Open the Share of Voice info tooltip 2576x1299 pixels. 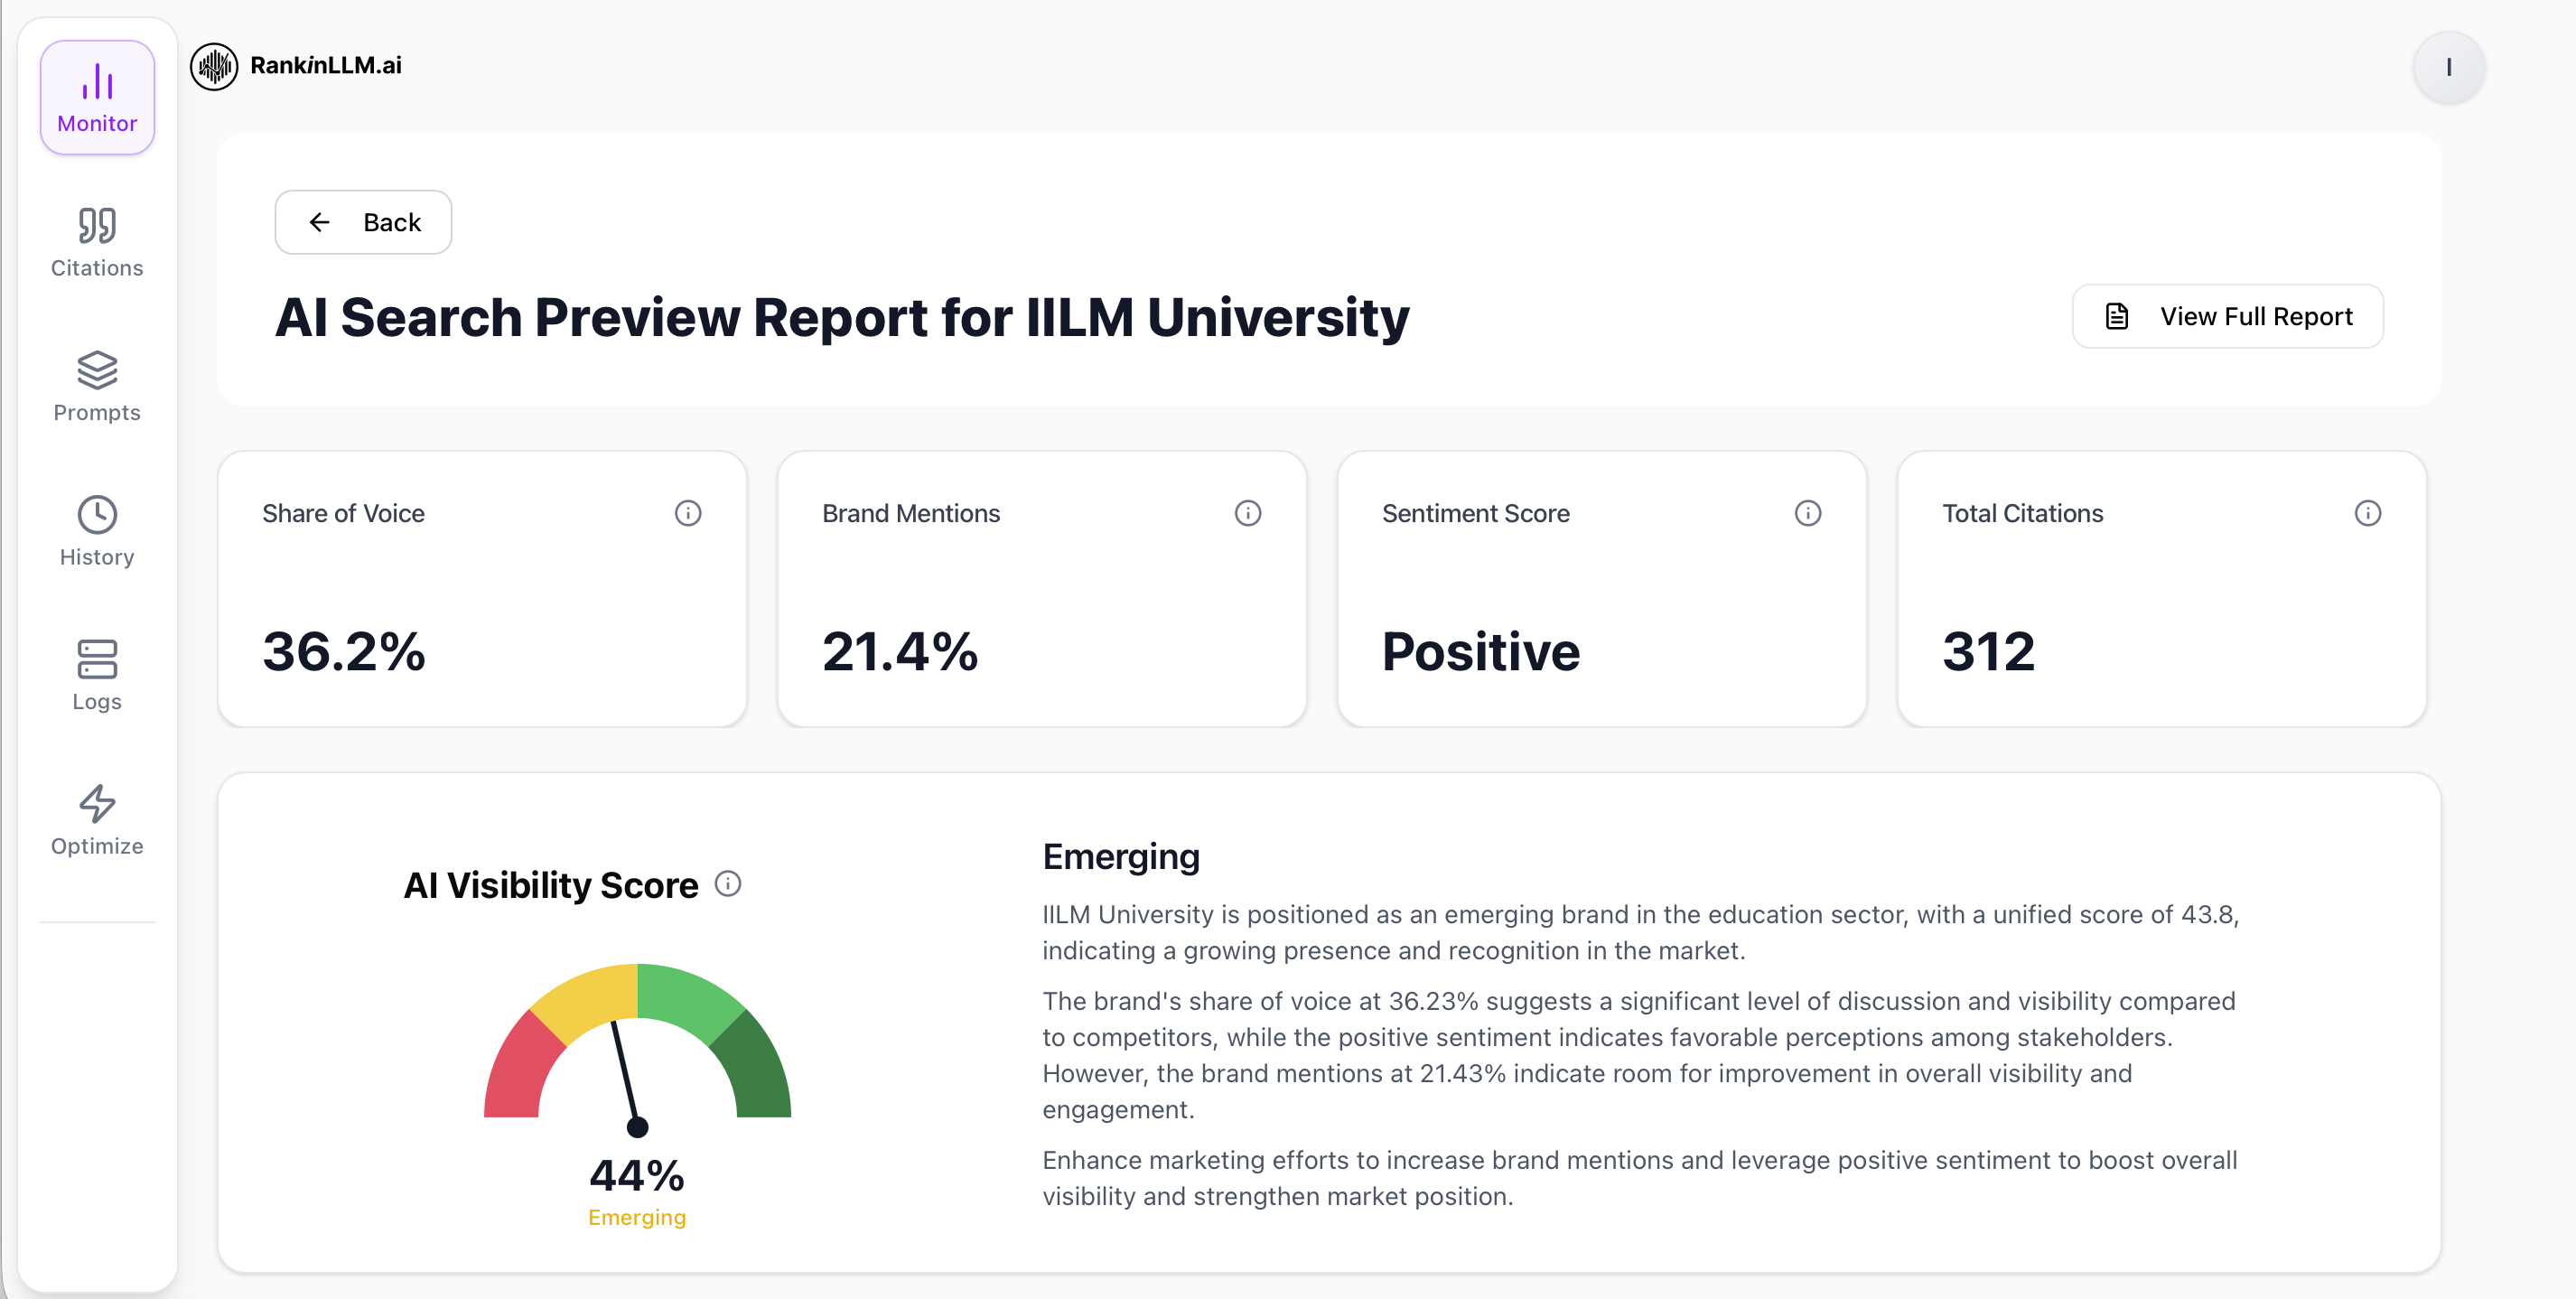pyautogui.click(x=687, y=513)
